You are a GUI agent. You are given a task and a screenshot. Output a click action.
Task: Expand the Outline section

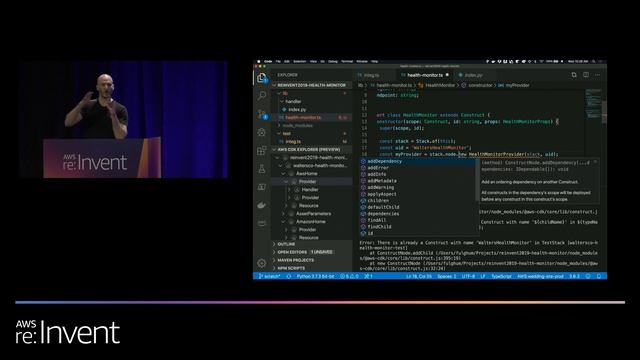312,244
